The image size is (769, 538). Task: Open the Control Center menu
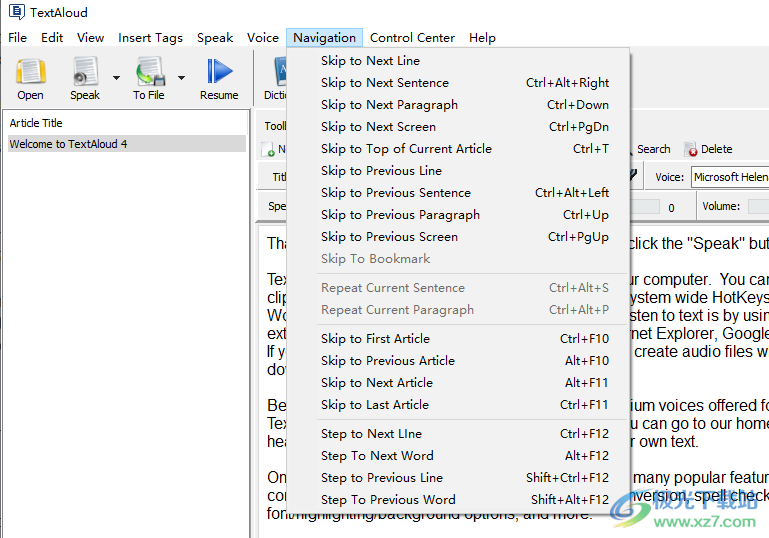pyautogui.click(x=412, y=38)
